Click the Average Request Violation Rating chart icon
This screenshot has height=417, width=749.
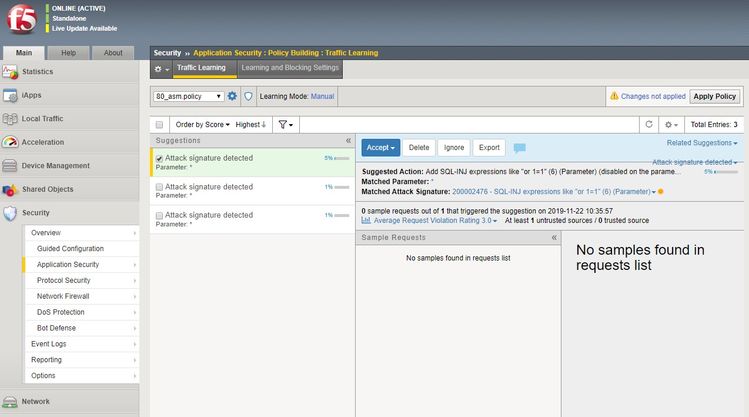click(x=366, y=220)
